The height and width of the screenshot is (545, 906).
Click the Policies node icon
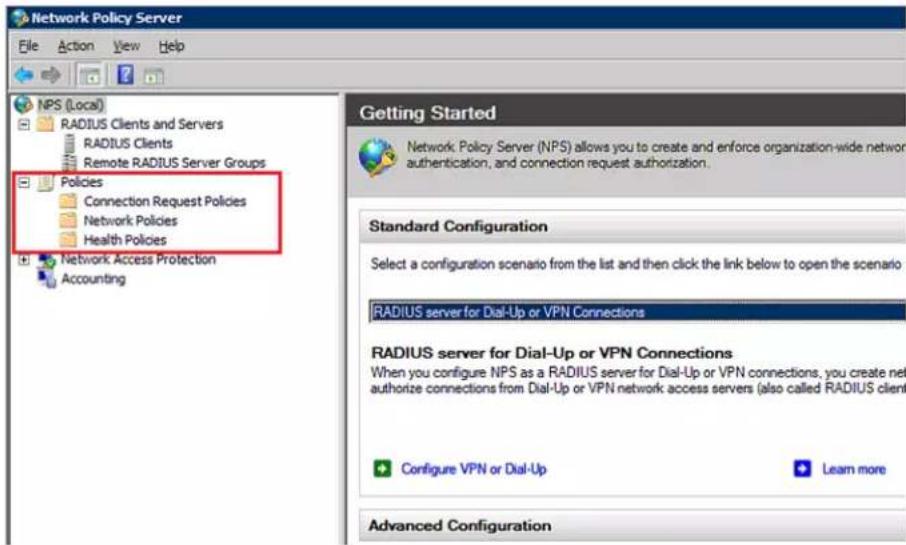tap(45, 183)
